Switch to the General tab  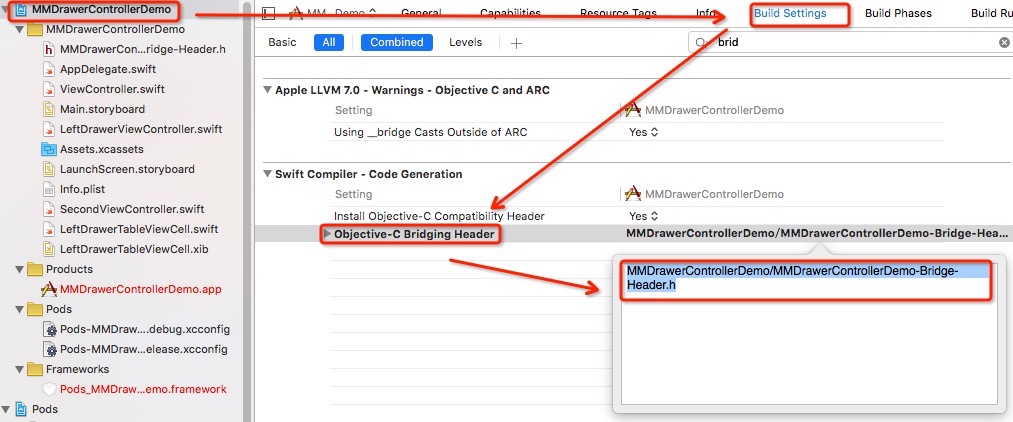tap(421, 13)
